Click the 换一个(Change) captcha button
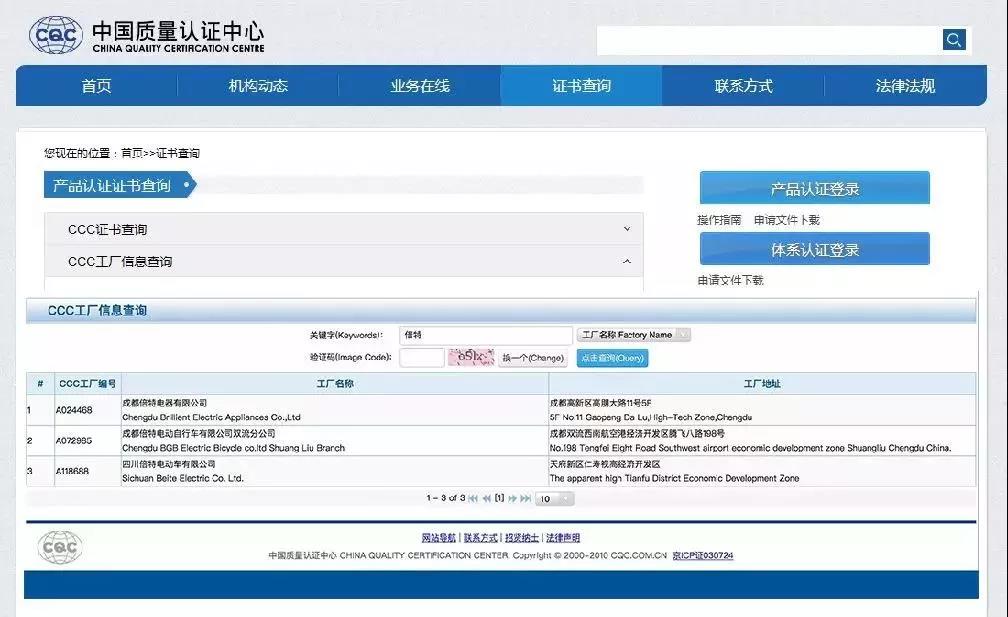The image size is (1008, 617). (x=533, y=358)
